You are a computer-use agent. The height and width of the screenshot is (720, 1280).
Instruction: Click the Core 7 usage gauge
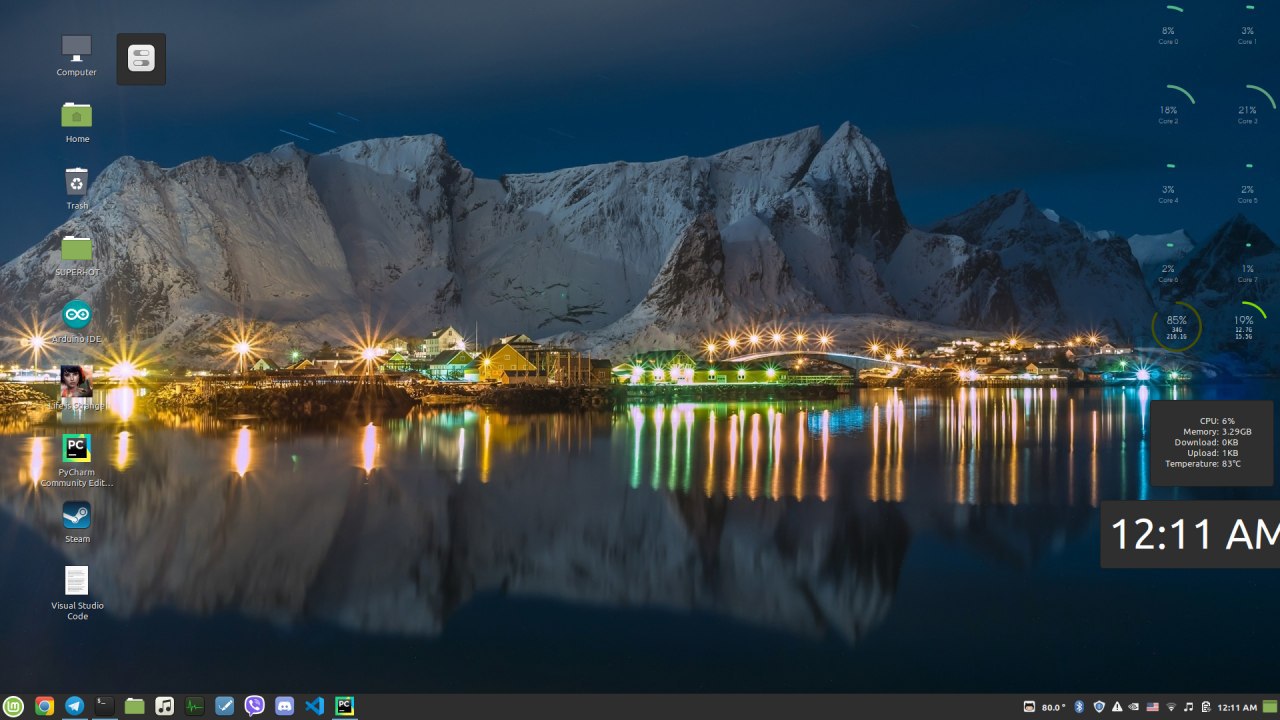[x=1248, y=263]
